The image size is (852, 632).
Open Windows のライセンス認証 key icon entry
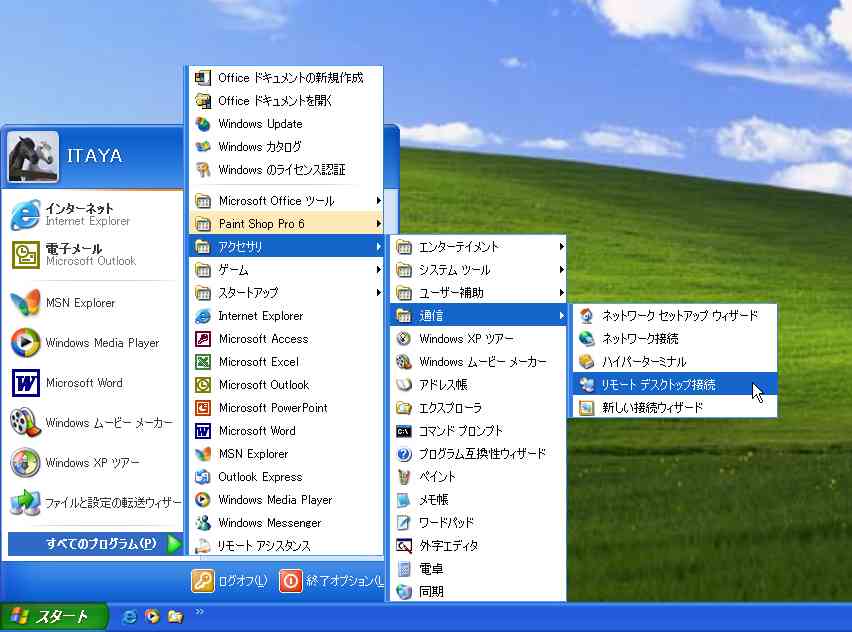pyautogui.click(x=286, y=170)
